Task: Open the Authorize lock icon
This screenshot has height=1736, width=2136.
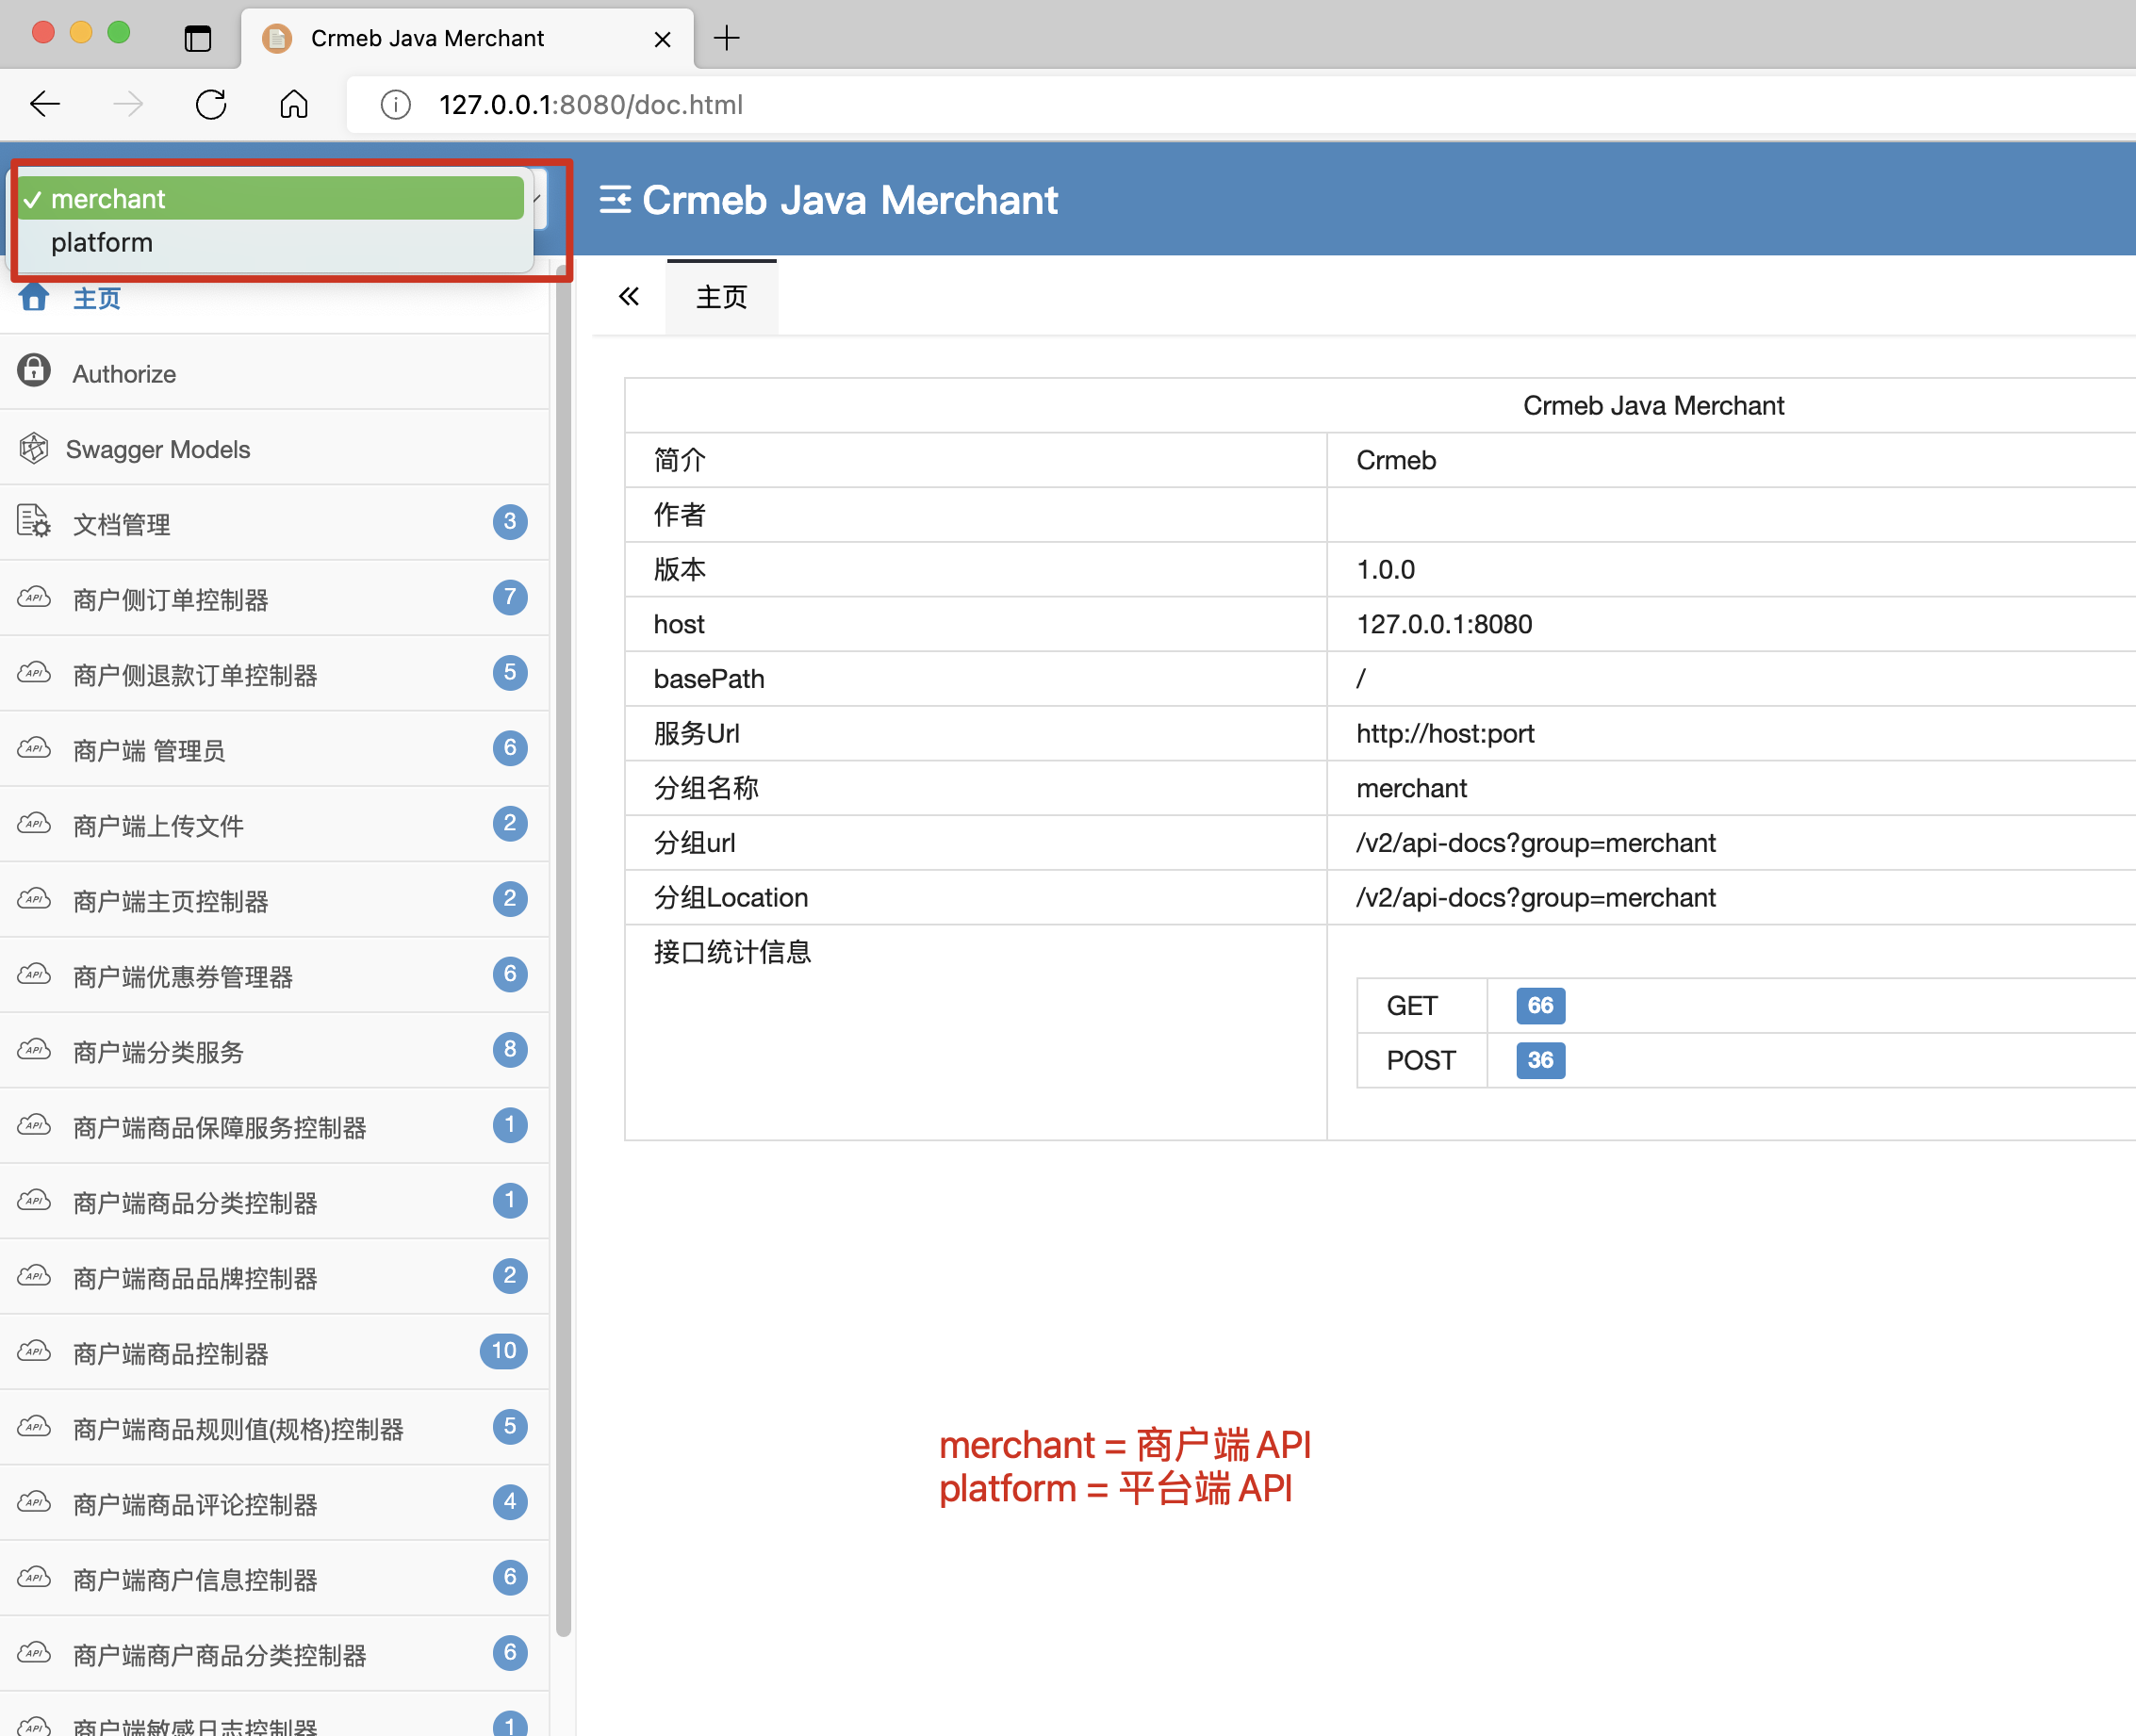Action: [x=34, y=370]
